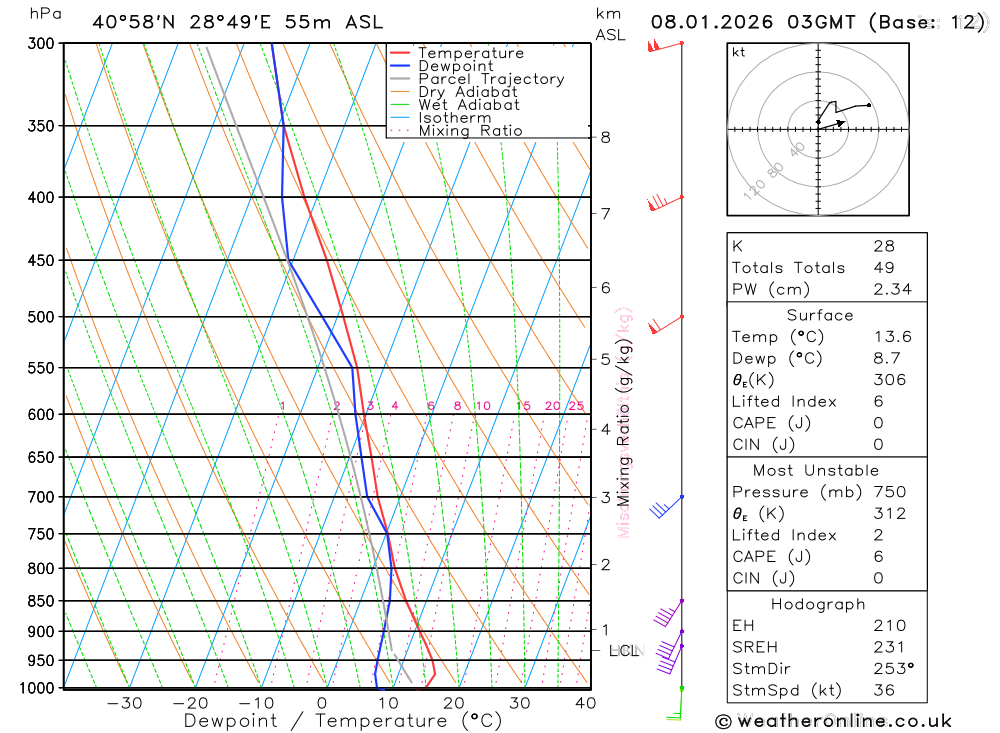Click the weatheronline.co.uk copyright text
Screen dimensions: 1000x733
pyautogui.click(x=834, y=721)
